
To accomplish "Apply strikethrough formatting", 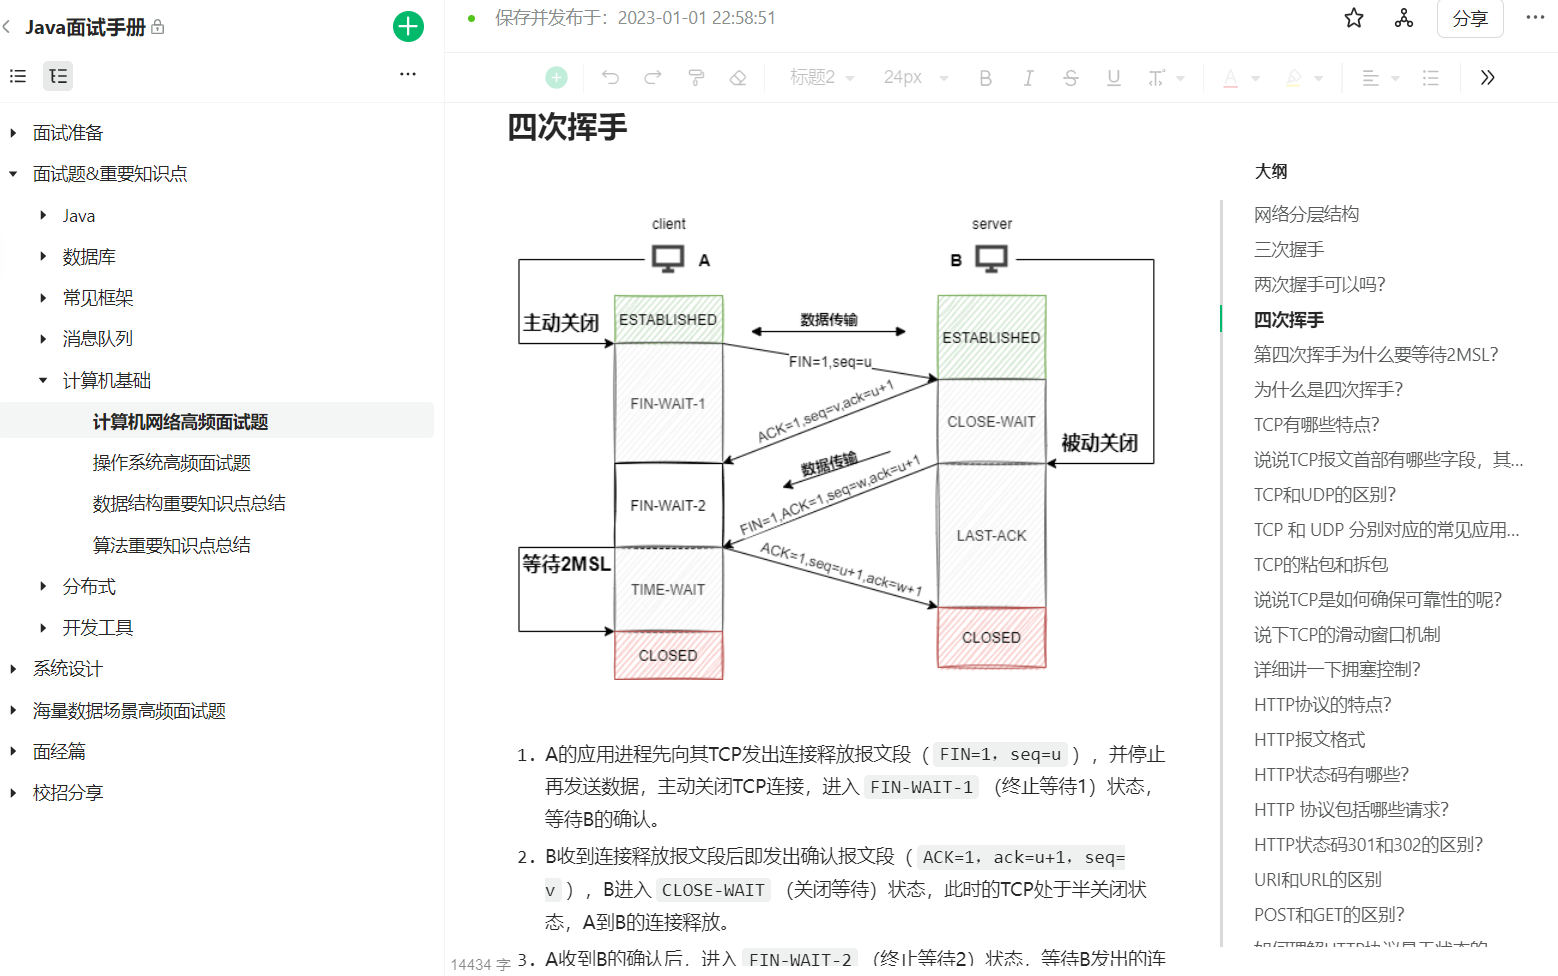I will 1071,78.
